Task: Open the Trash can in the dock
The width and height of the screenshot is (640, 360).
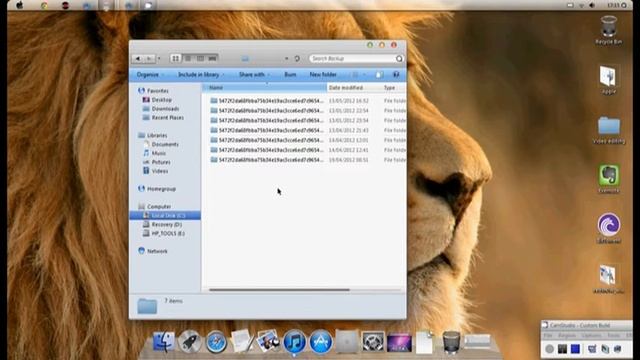Action: [451, 342]
